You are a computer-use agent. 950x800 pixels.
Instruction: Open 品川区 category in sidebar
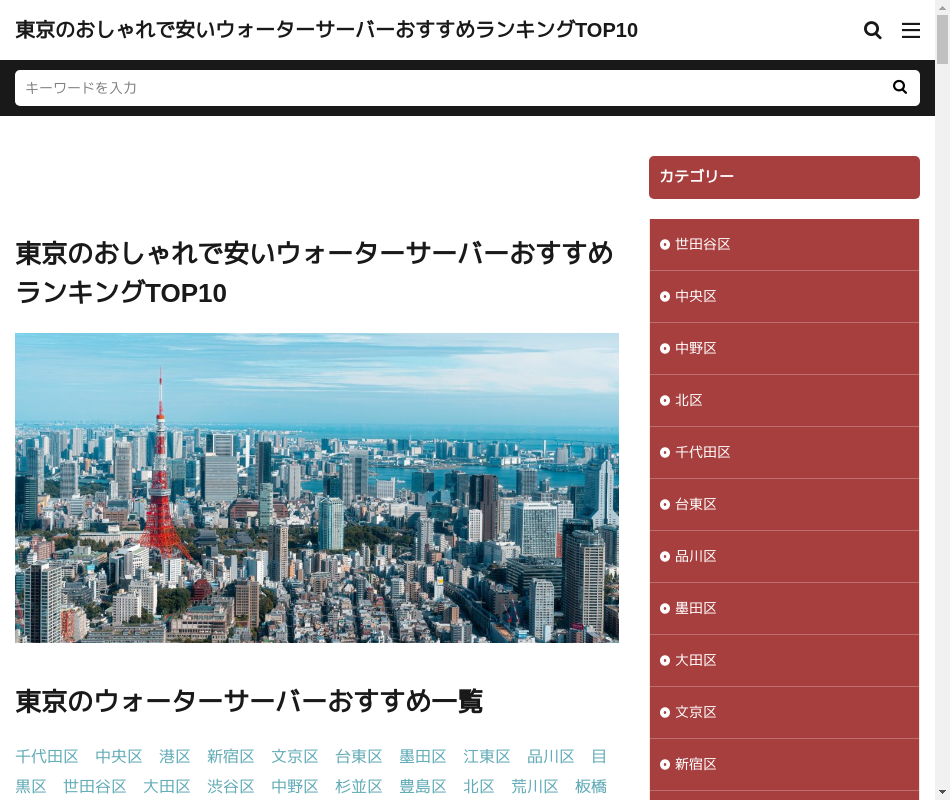(x=784, y=557)
